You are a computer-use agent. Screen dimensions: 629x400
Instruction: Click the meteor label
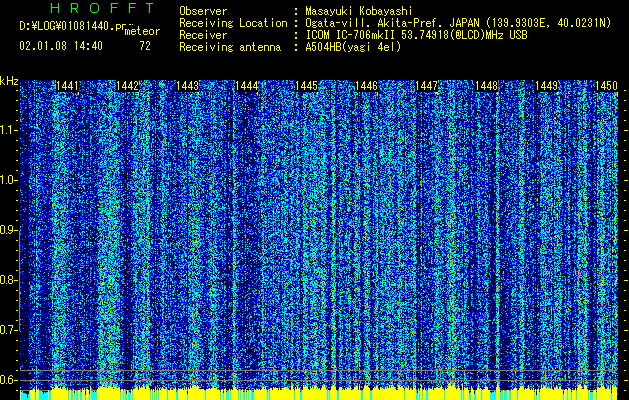[x=142, y=31]
